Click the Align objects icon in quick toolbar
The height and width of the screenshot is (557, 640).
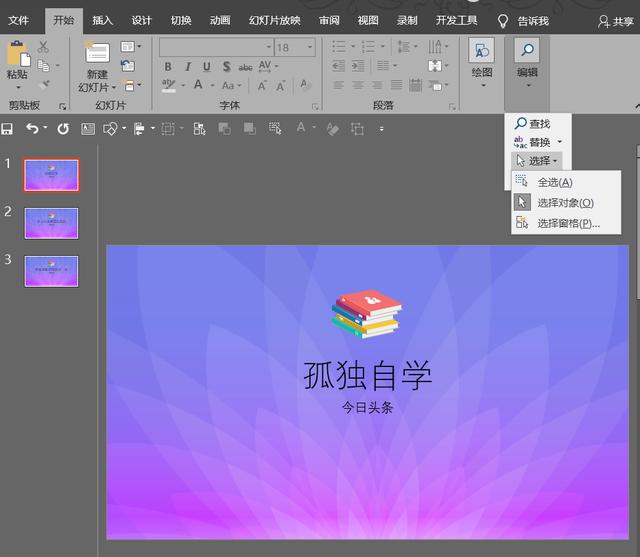139,129
